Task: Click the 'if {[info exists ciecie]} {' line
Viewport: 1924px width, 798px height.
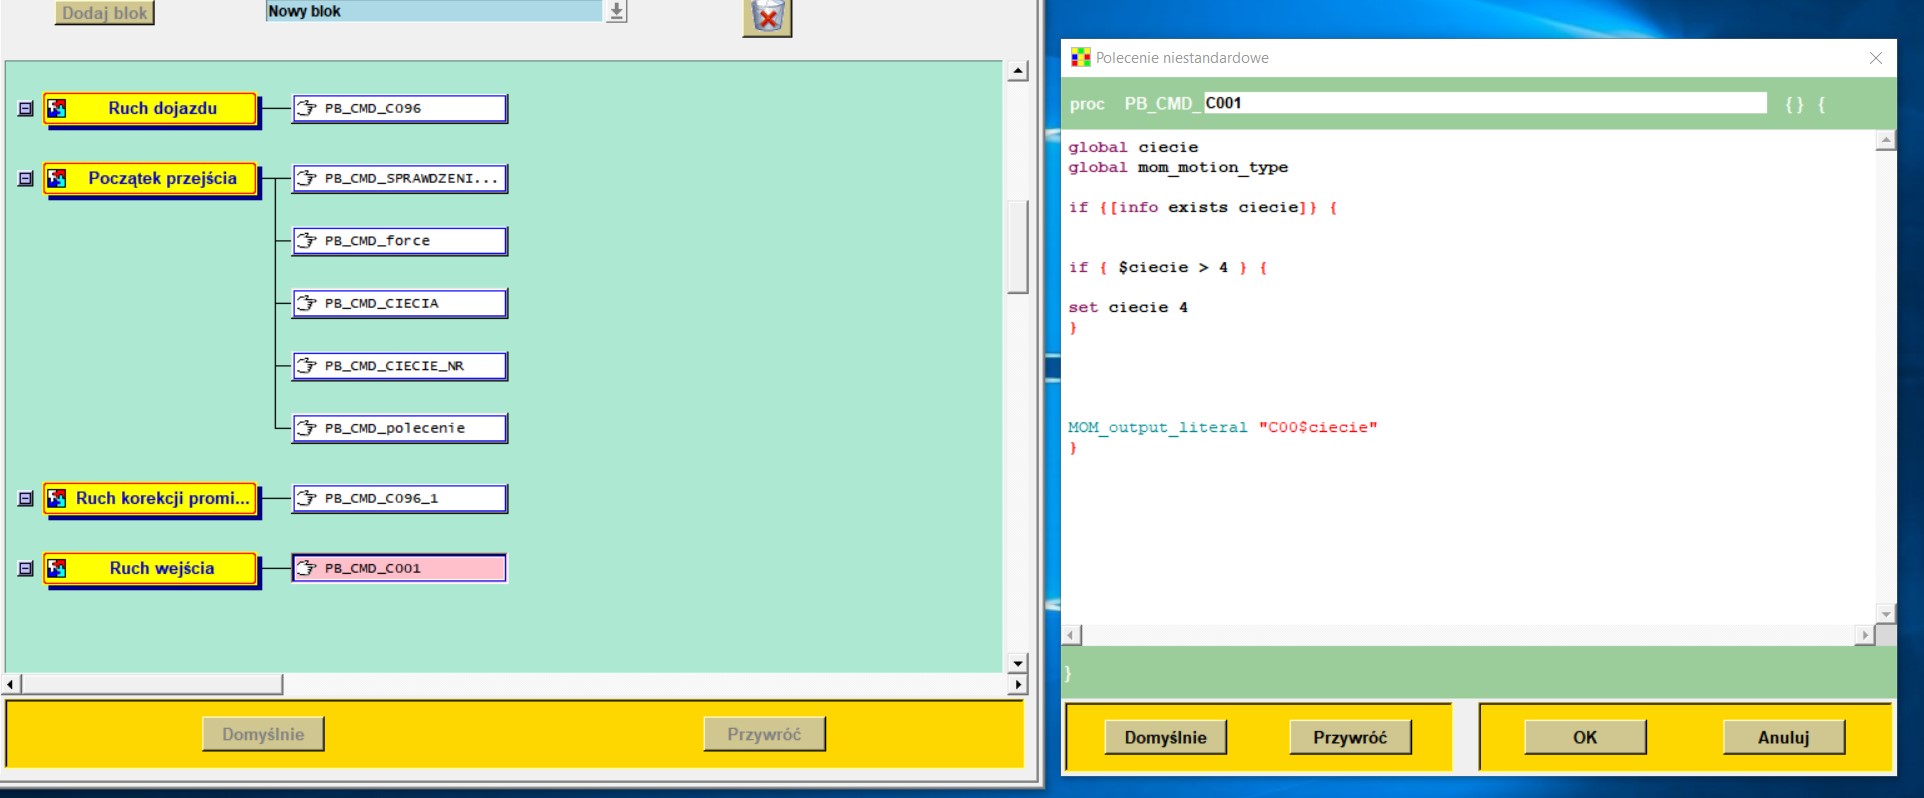Action: 1203,207
